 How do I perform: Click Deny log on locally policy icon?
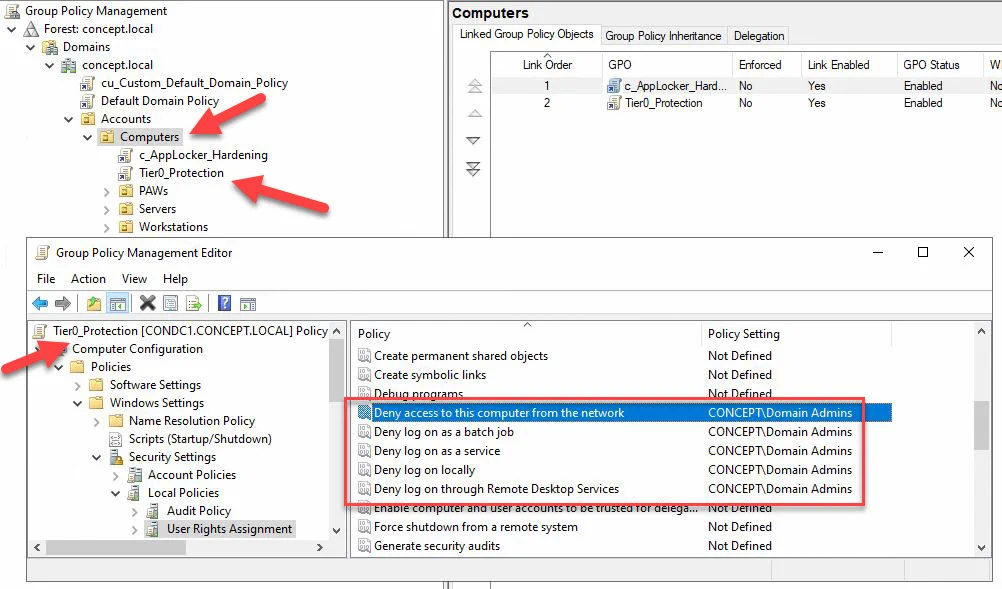[x=364, y=470]
